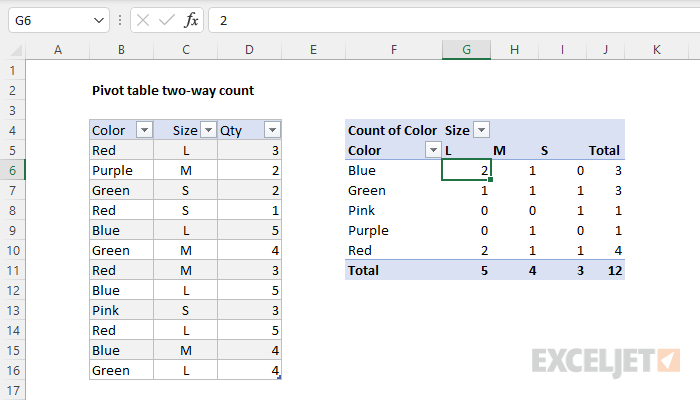The height and width of the screenshot is (400, 700).
Task: Click inside the formula bar showing 2
Action: point(454,21)
